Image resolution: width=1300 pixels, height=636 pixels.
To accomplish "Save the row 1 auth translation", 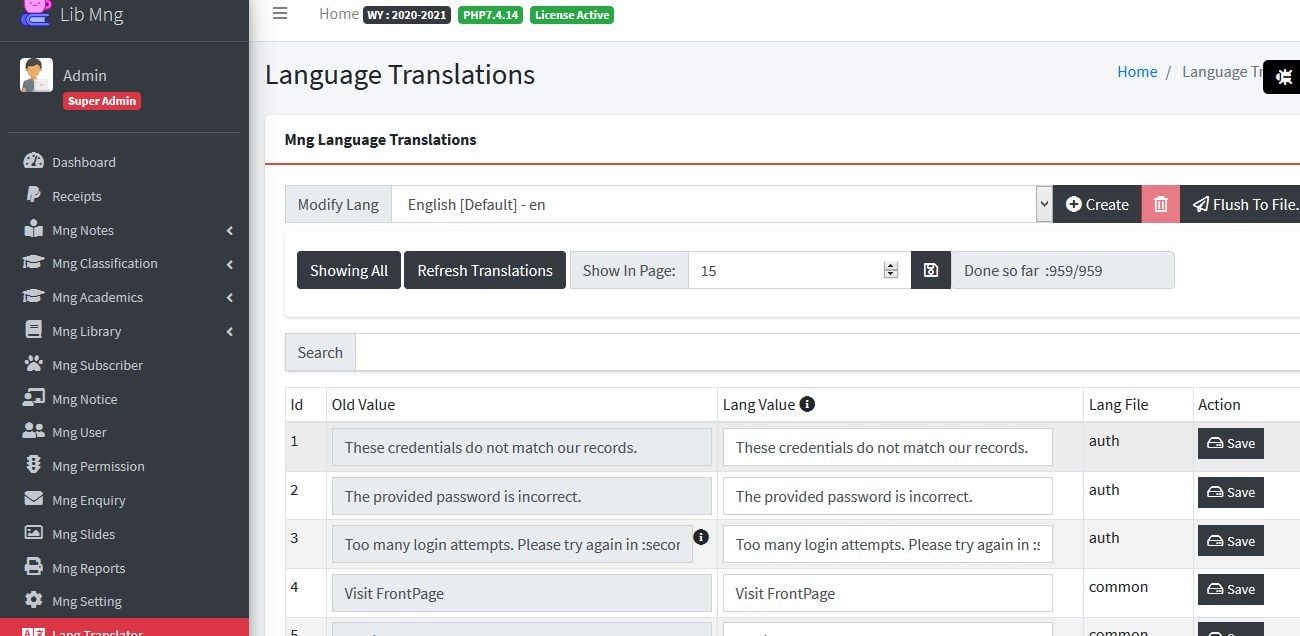I will tap(1230, 443).
